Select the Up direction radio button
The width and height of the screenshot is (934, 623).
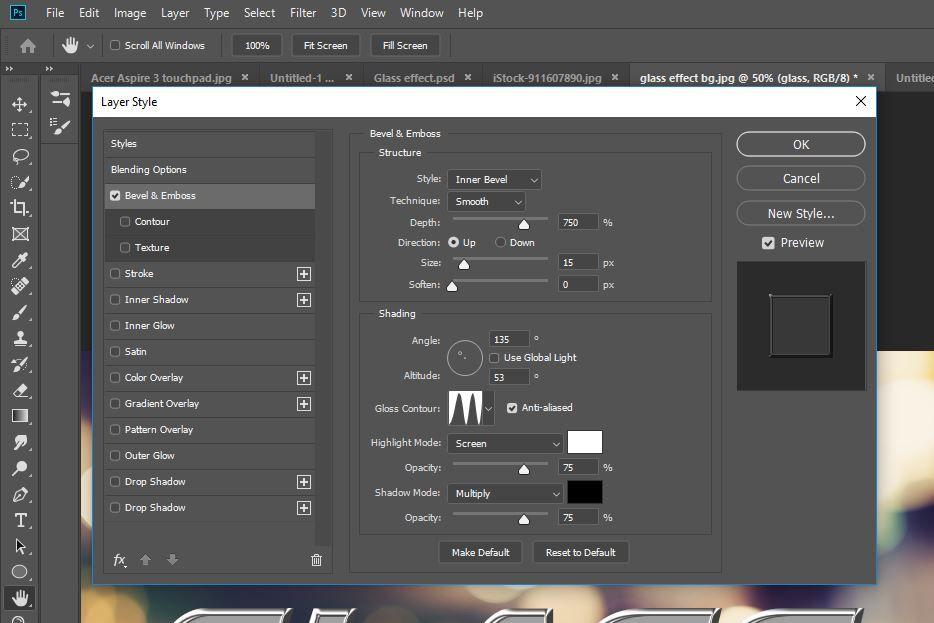[x=453, y=242]
